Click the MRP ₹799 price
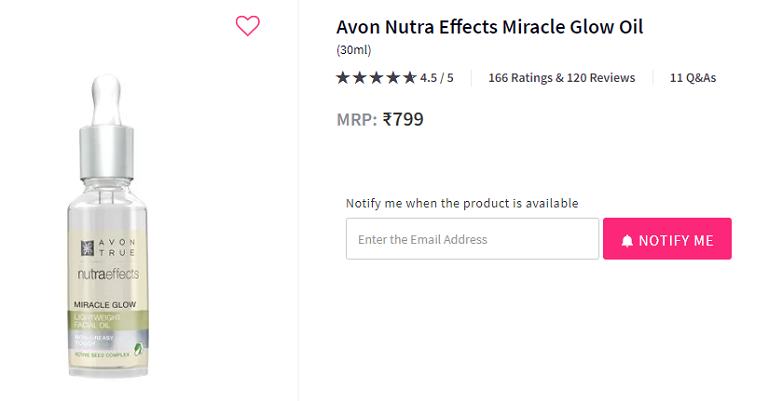The image size is (769, 401). click(380, 120)
